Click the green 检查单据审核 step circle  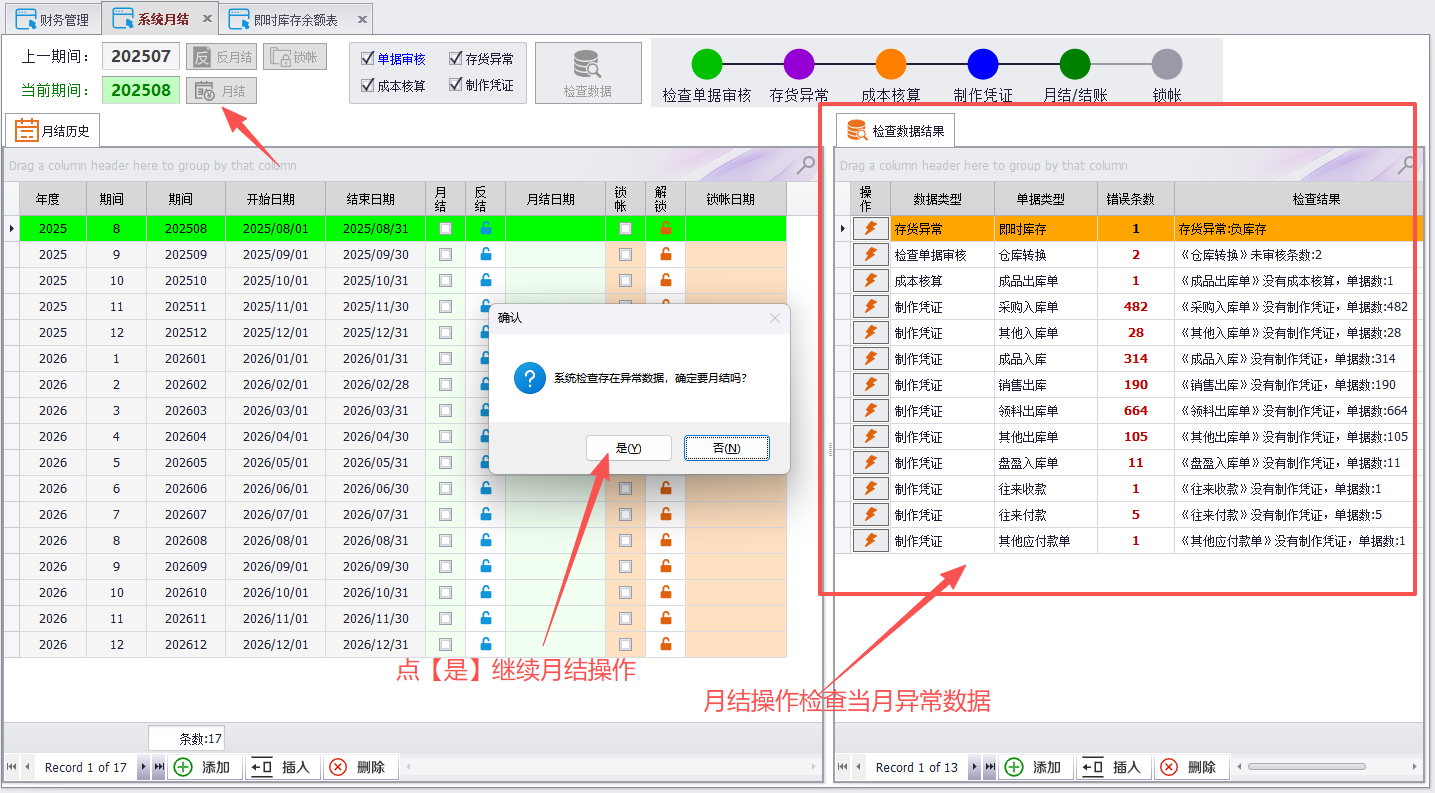click(707, 62)
